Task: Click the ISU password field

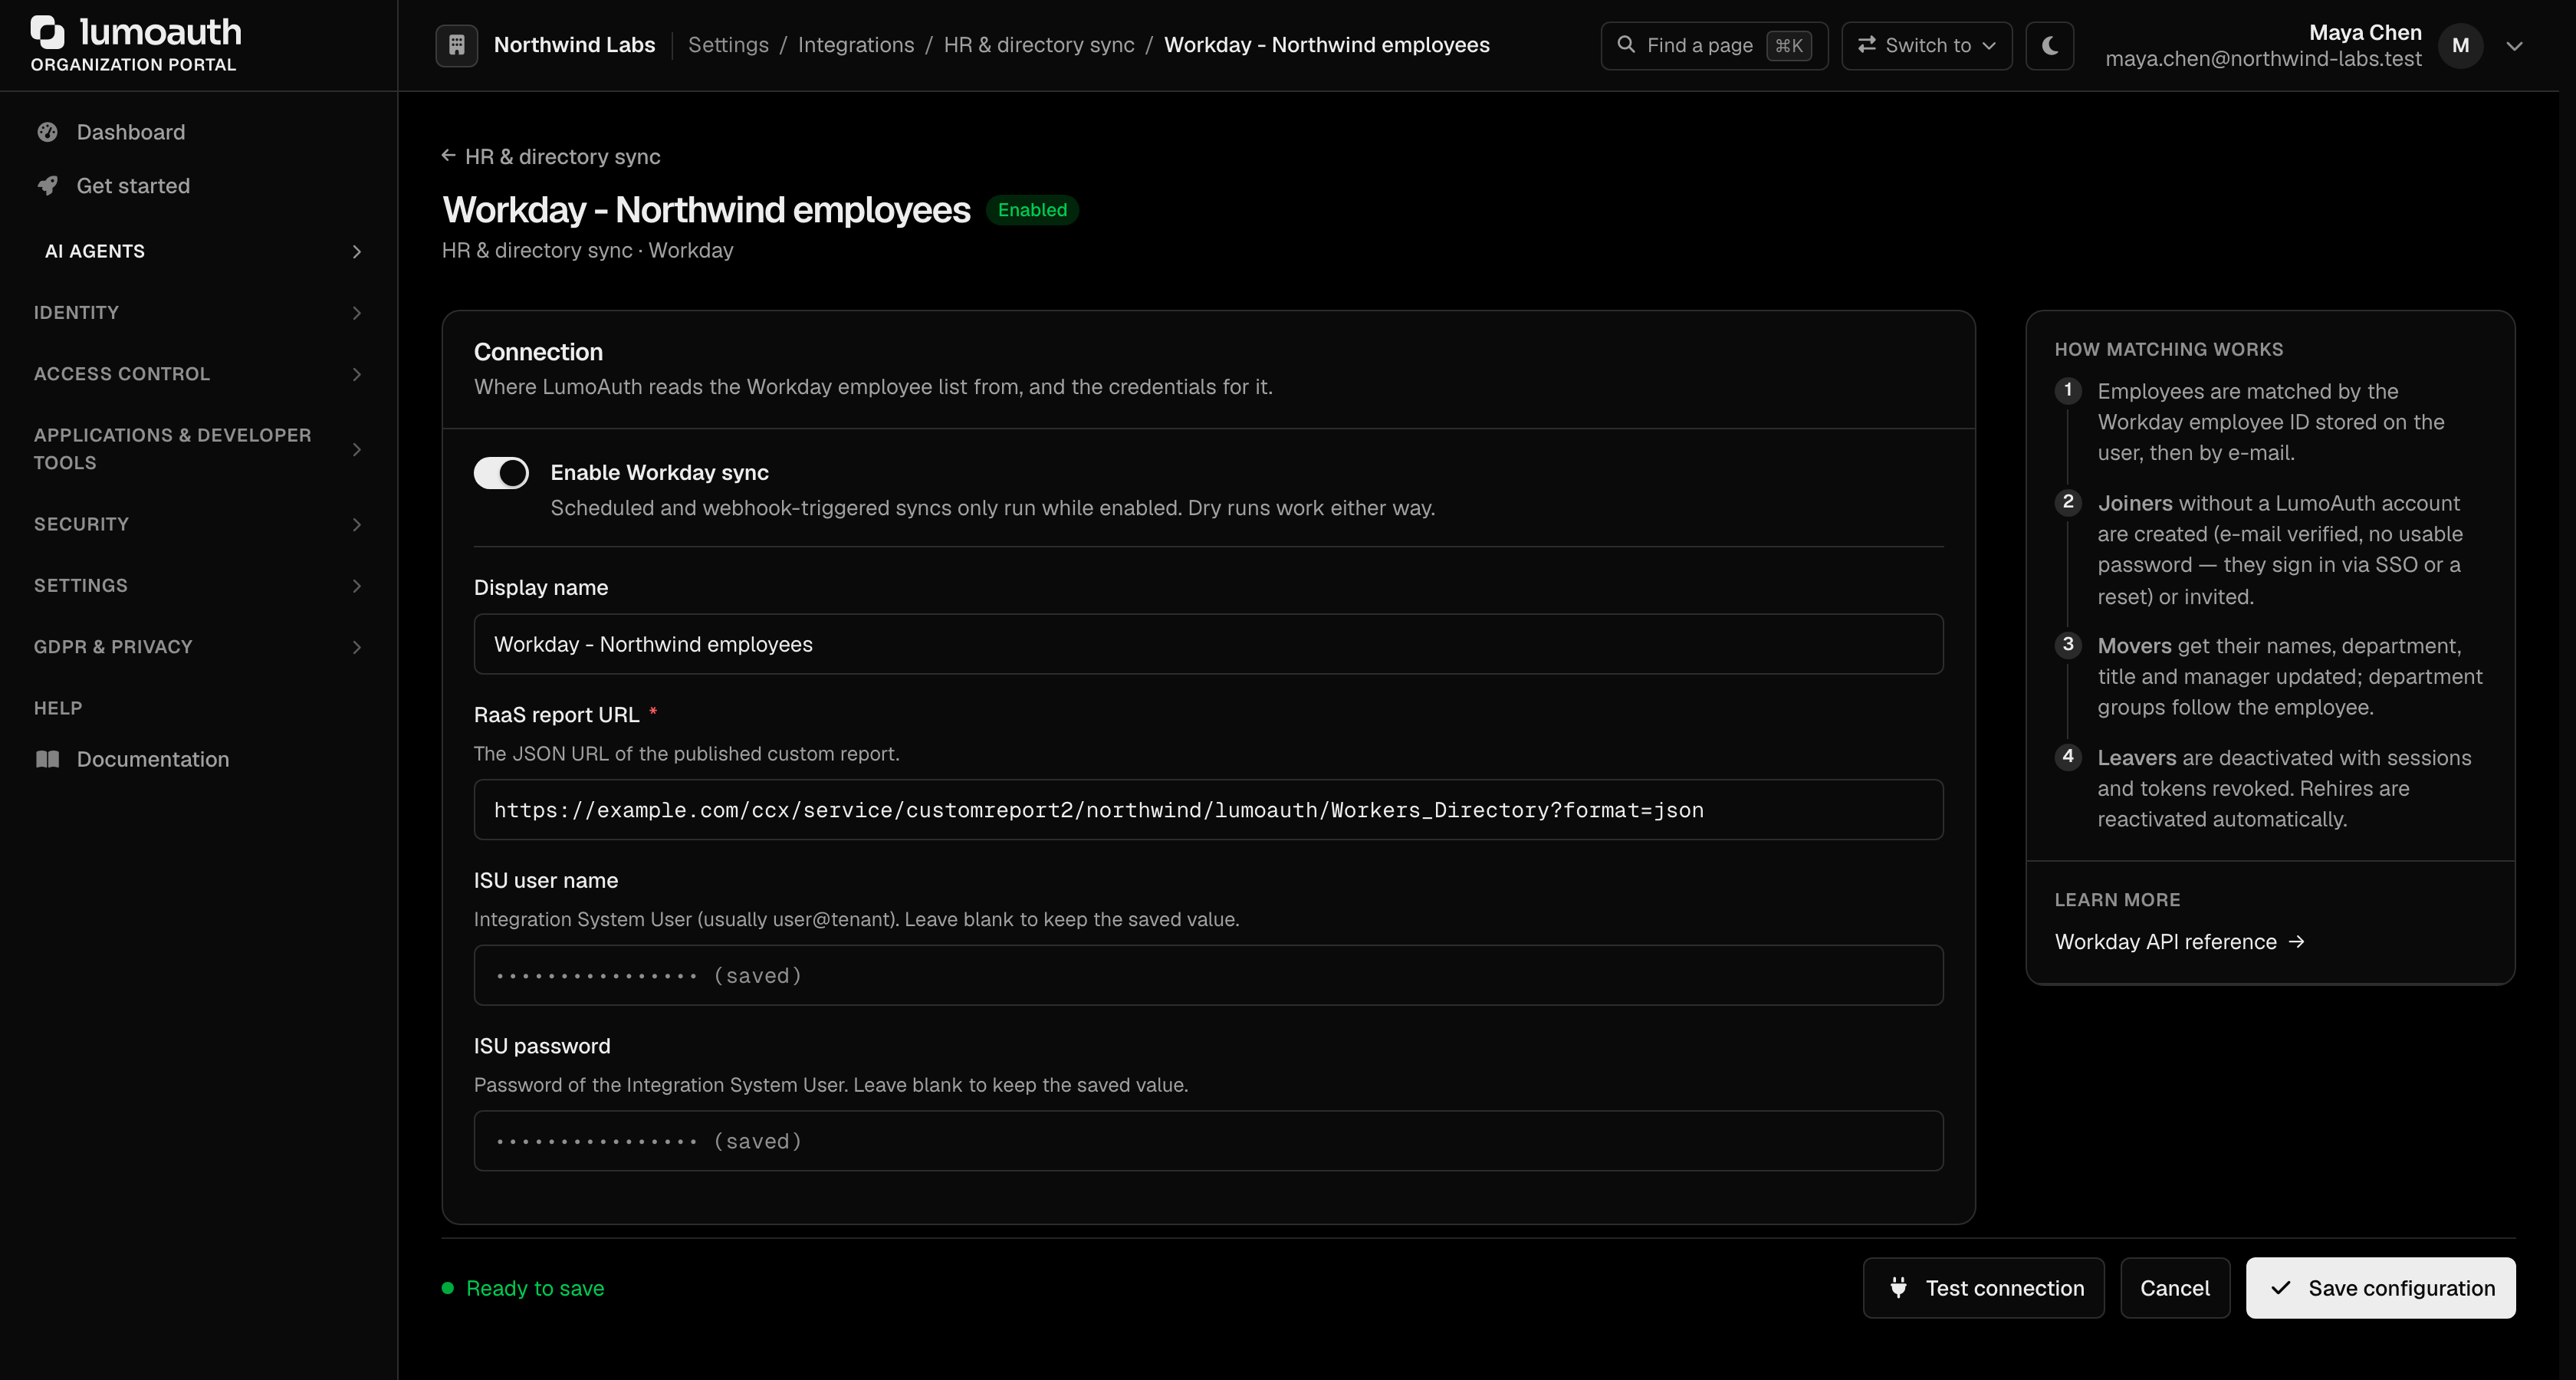Action: [1208, 1141]
